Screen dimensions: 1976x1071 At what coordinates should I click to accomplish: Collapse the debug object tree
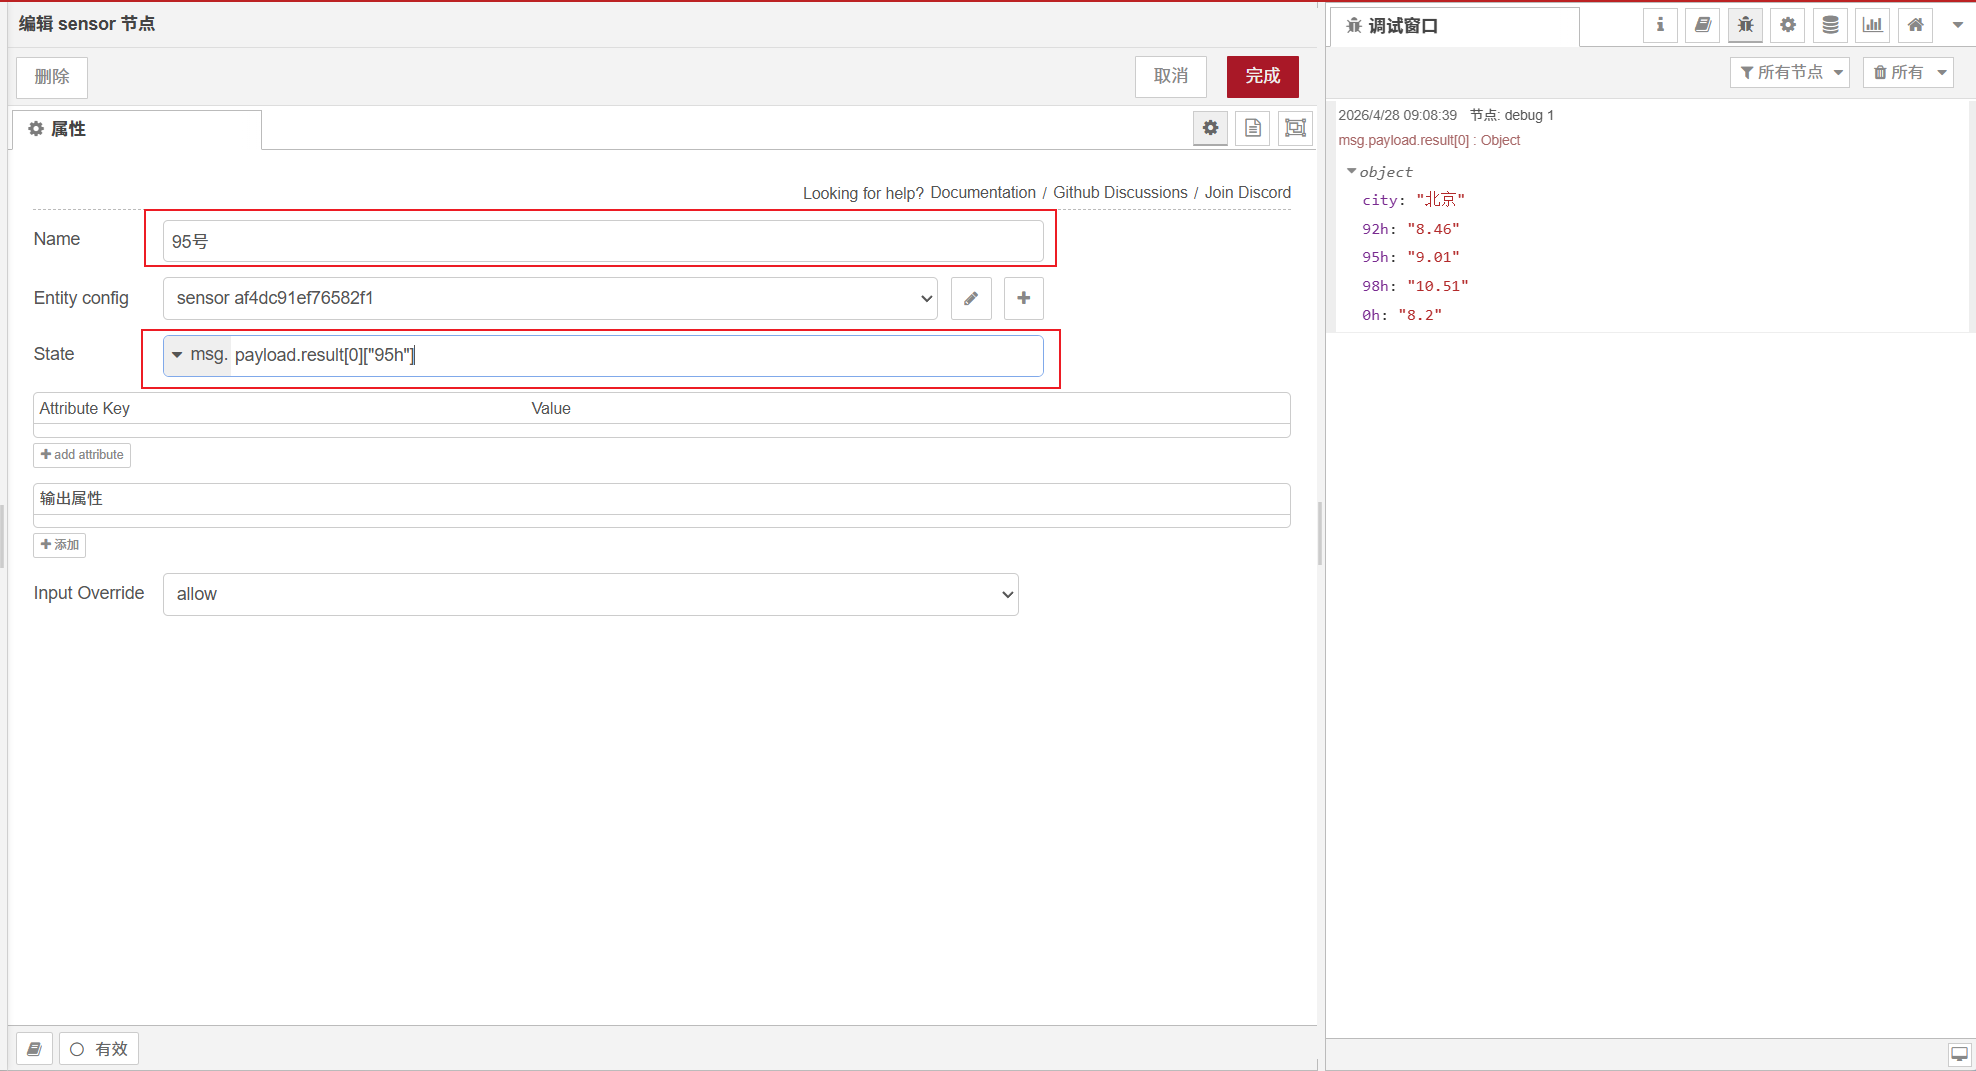pyautogui.click(x=1352, y=172)
